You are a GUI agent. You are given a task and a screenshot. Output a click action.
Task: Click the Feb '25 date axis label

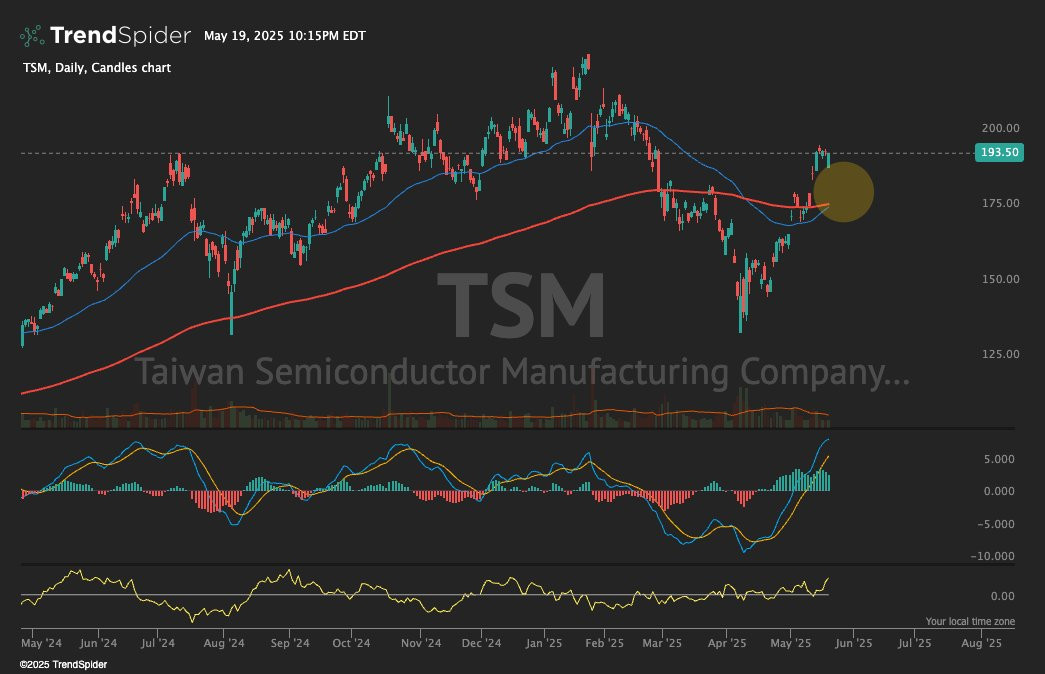tap(604, 643)
